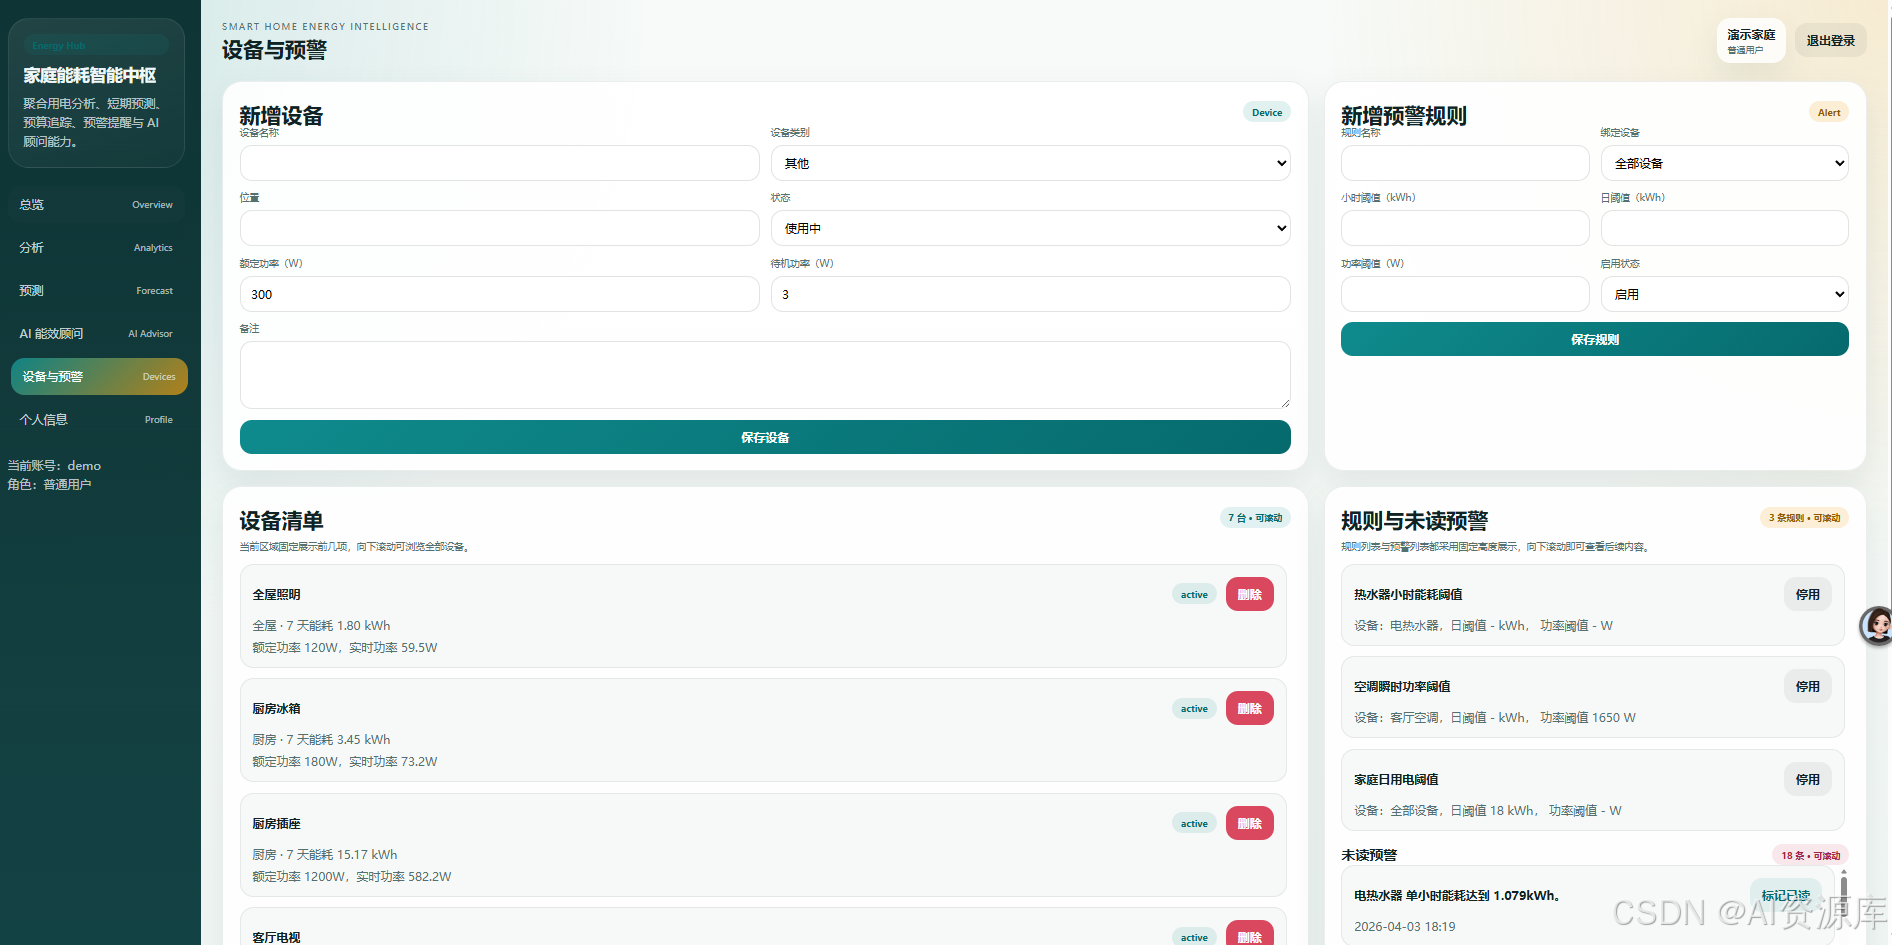The width and height of the screenshot is (1892, 945).
Task: Expand the 设备类别 dropdown showing 其他
Action: [x=1030, y=163]
